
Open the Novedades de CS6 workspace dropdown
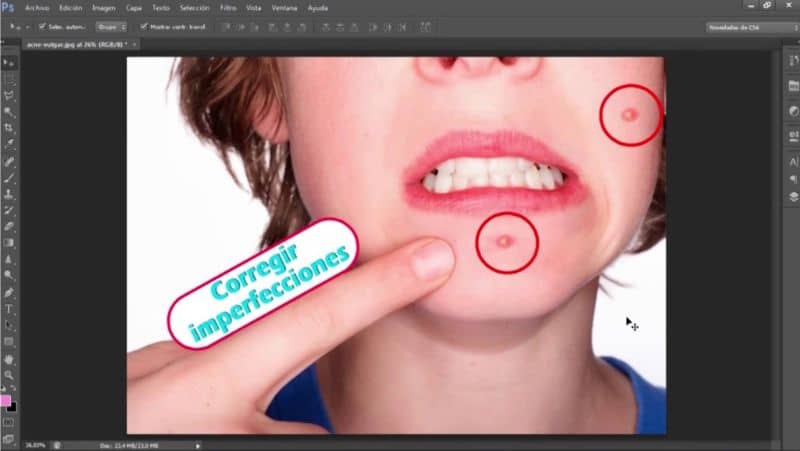tap(752, 28)
